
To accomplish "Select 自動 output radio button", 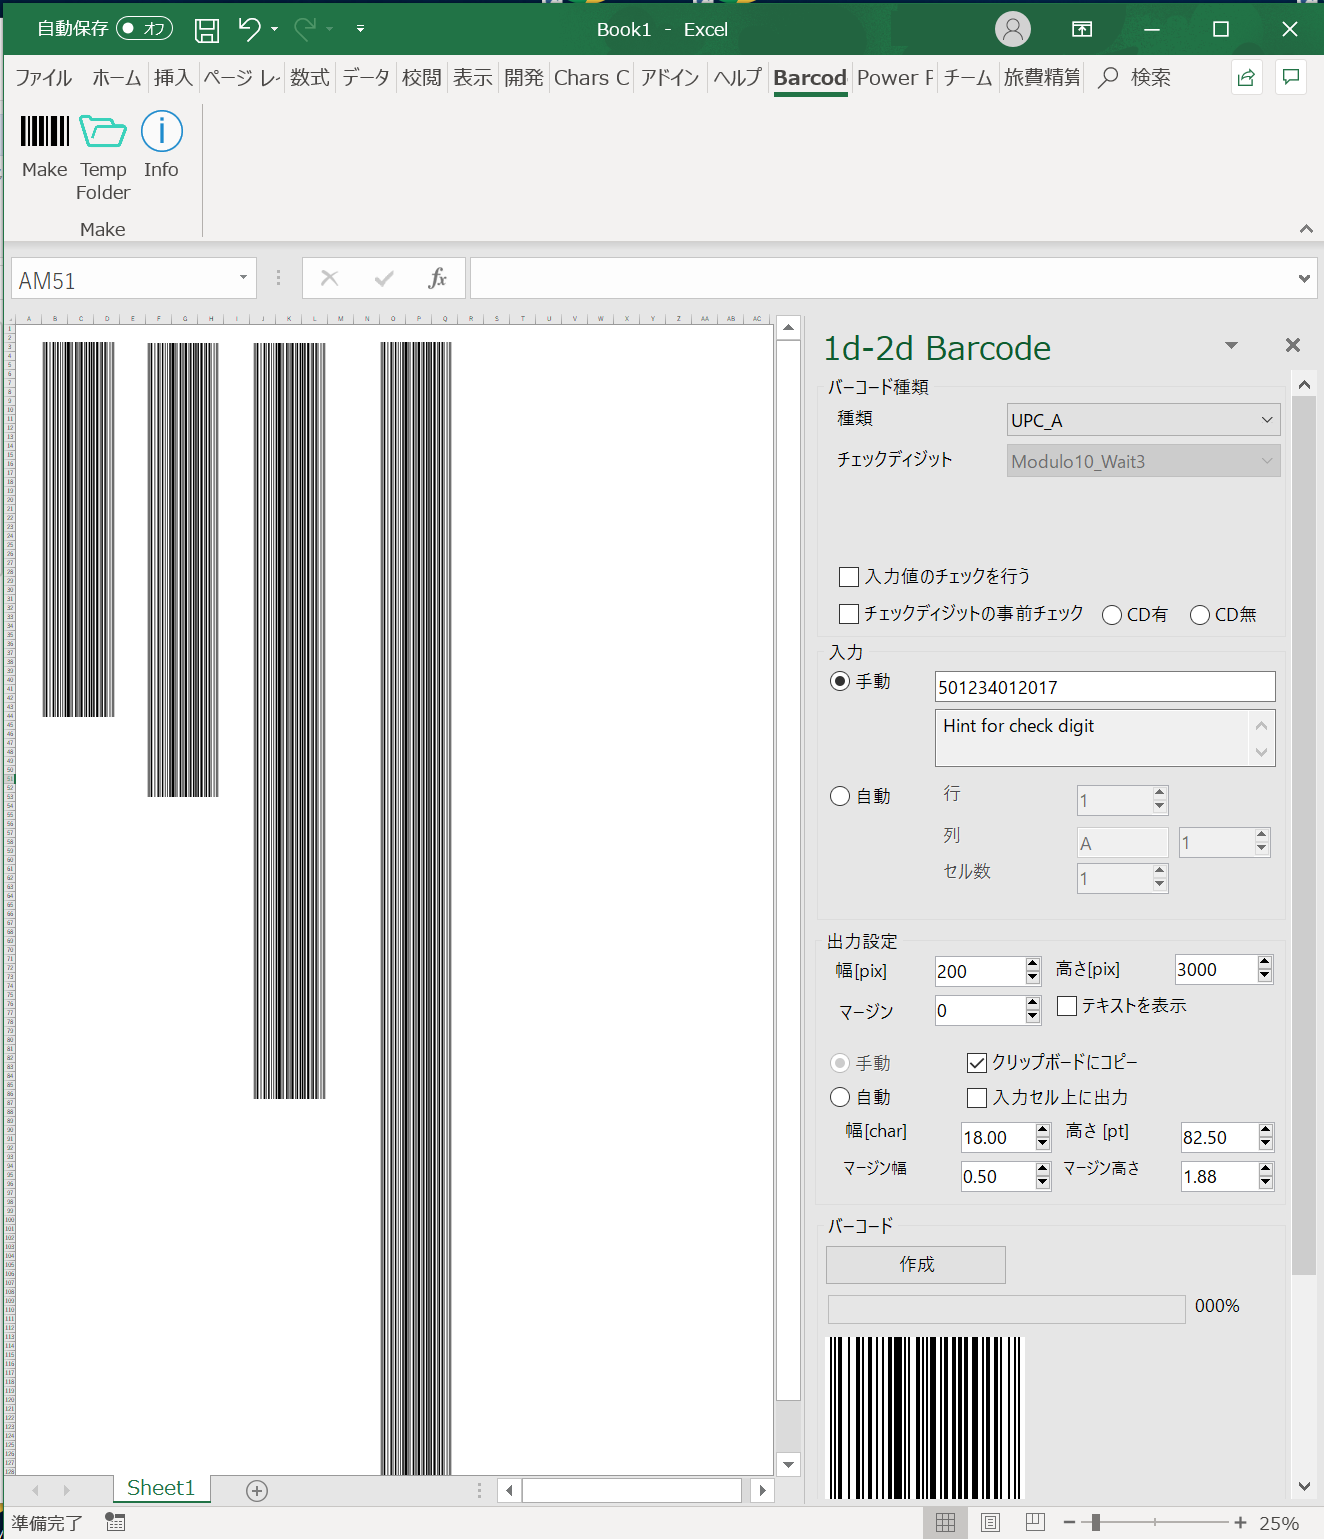I will [x=840, y=1097].
